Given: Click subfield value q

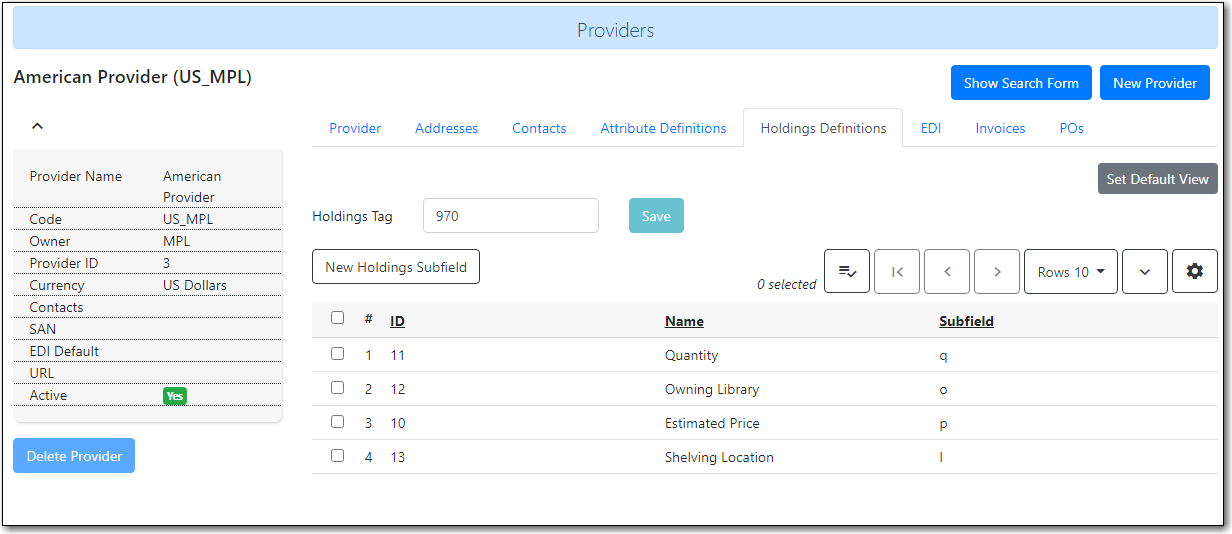Looking at the screenshot, I should [x=943, y=356].
